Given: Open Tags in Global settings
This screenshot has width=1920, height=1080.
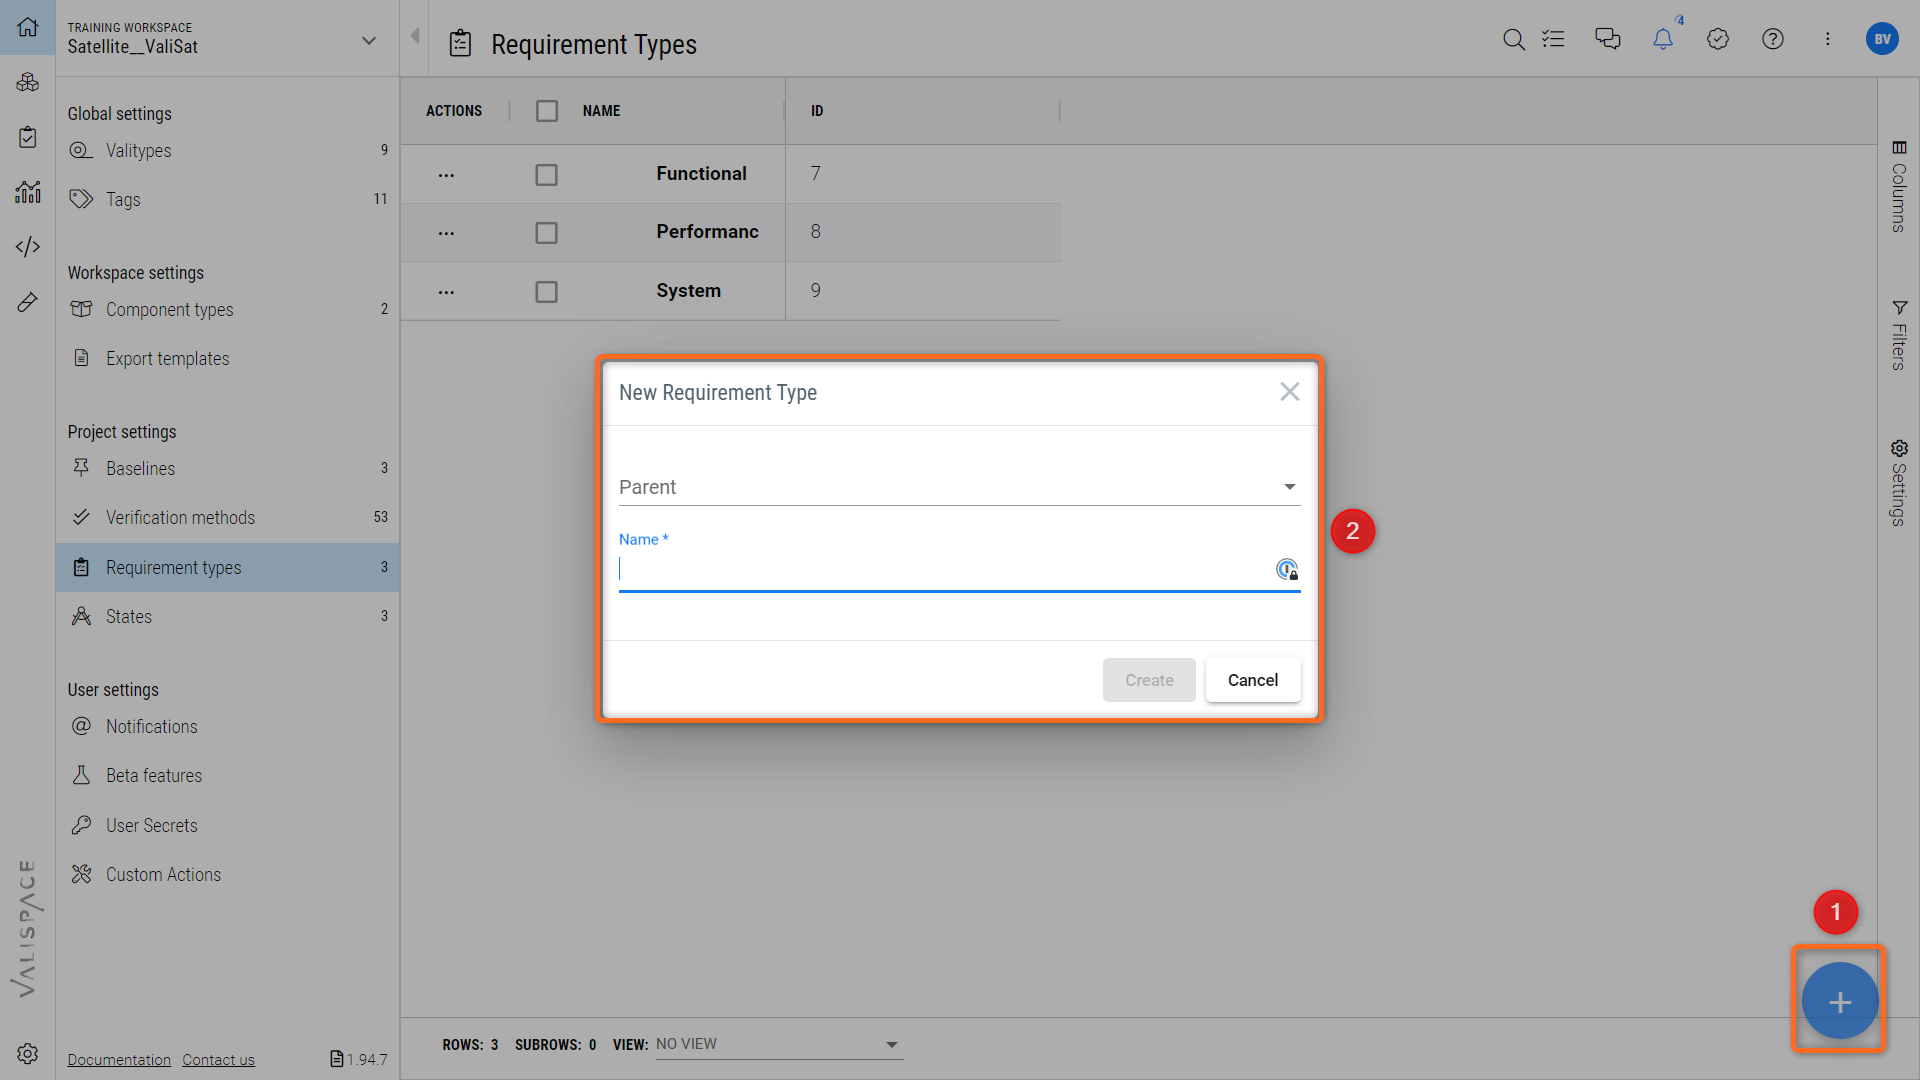Looking at the screenshot, I should pyautogui.click(x=228, y=200).
